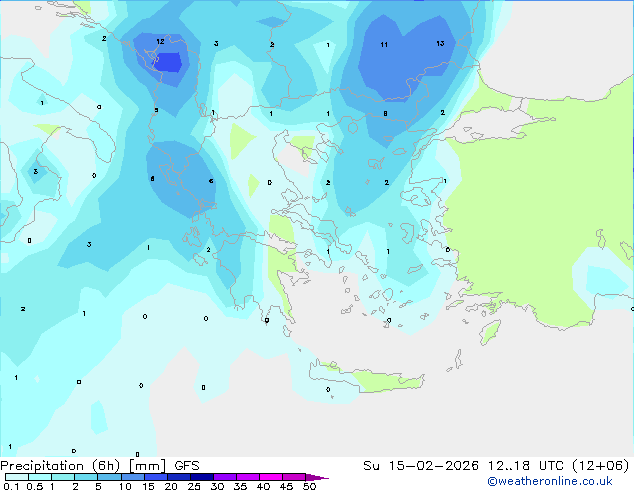
Task: Click the "(12+06)" forecast offset text
Action: pyautogui.click(x=601, y=466)
